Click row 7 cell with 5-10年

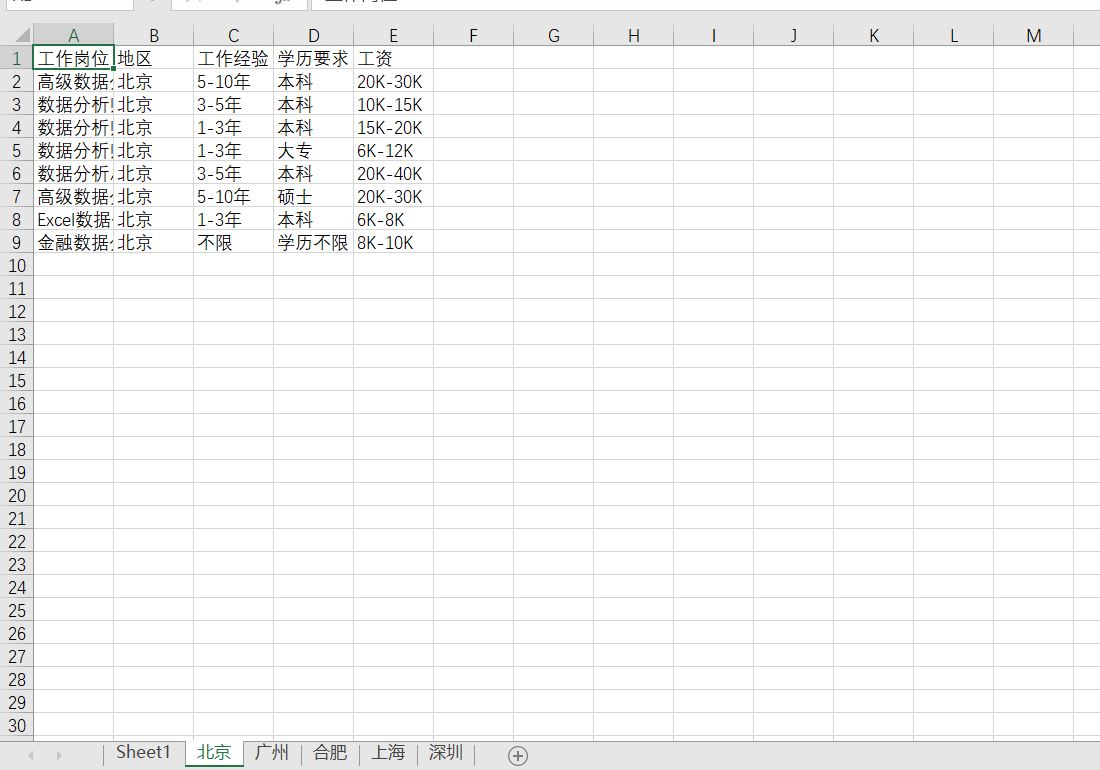234,196
